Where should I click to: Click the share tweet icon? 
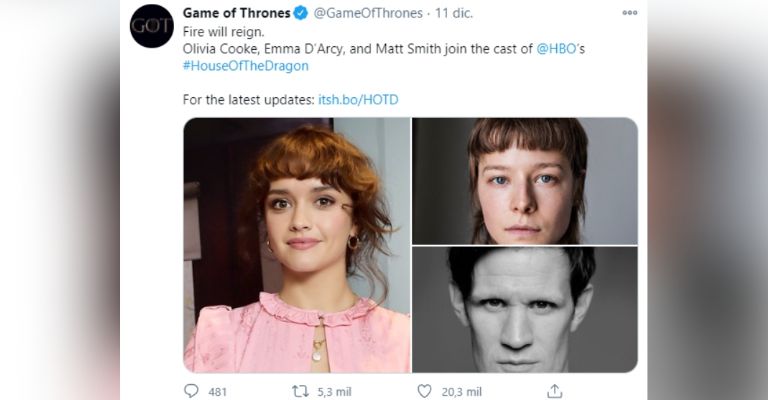coord(555,391)
